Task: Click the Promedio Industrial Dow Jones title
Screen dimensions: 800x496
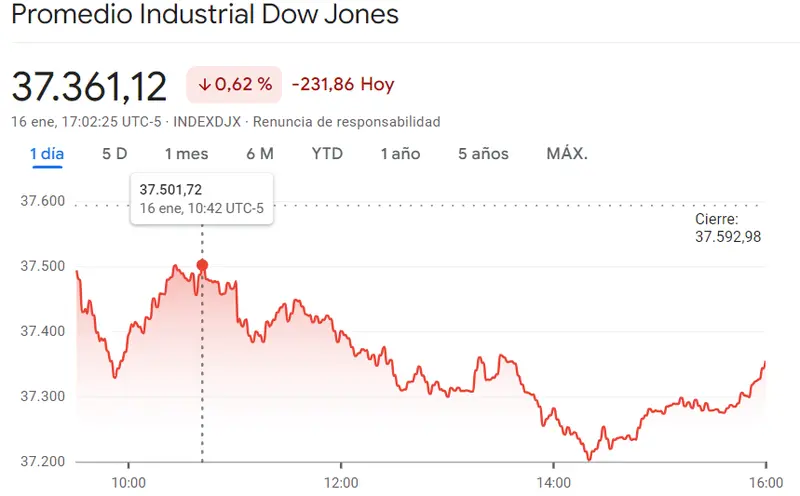Action: point(205,16)
